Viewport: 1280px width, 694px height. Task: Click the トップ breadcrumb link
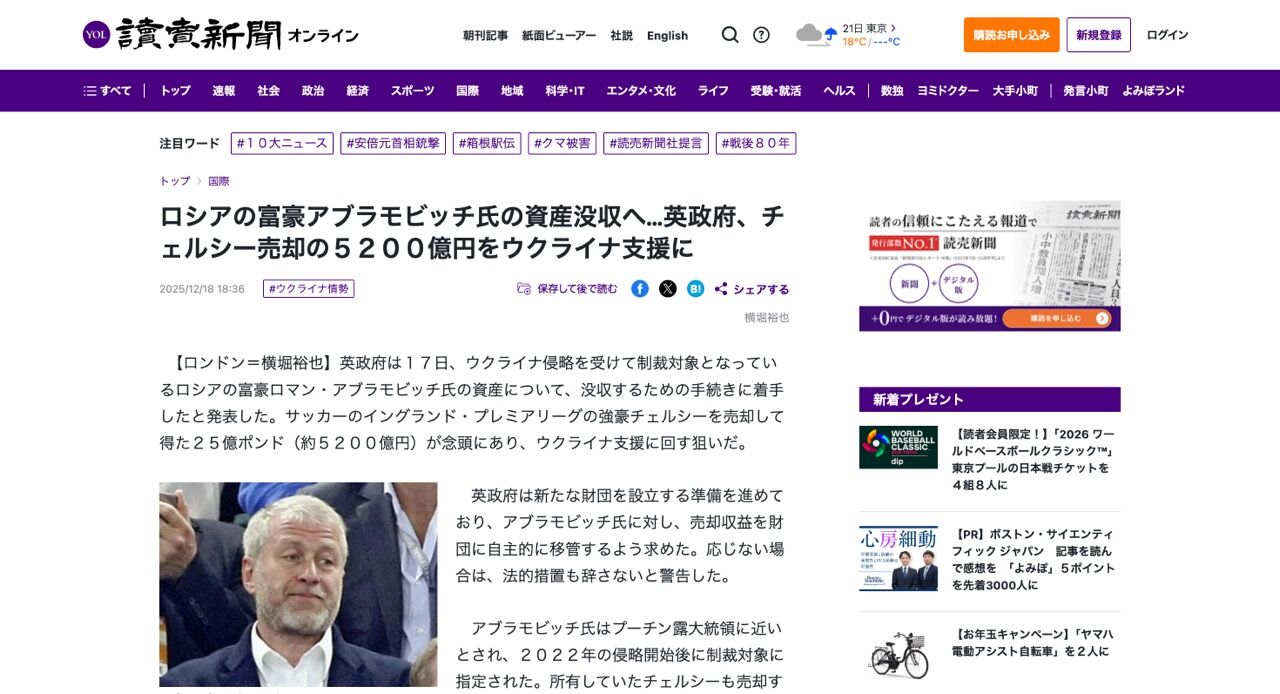click(175, 181)
